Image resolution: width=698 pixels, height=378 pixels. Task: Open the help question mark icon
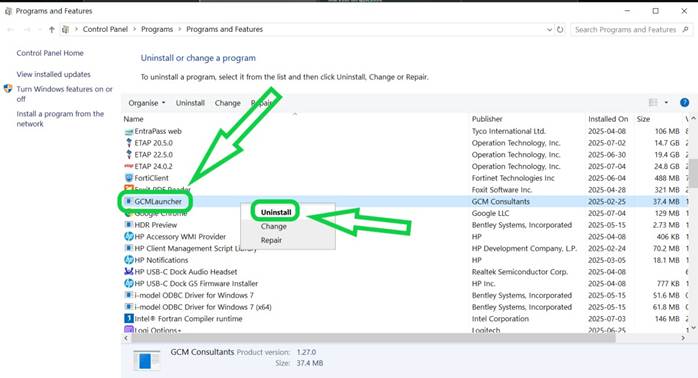point(685,103)
